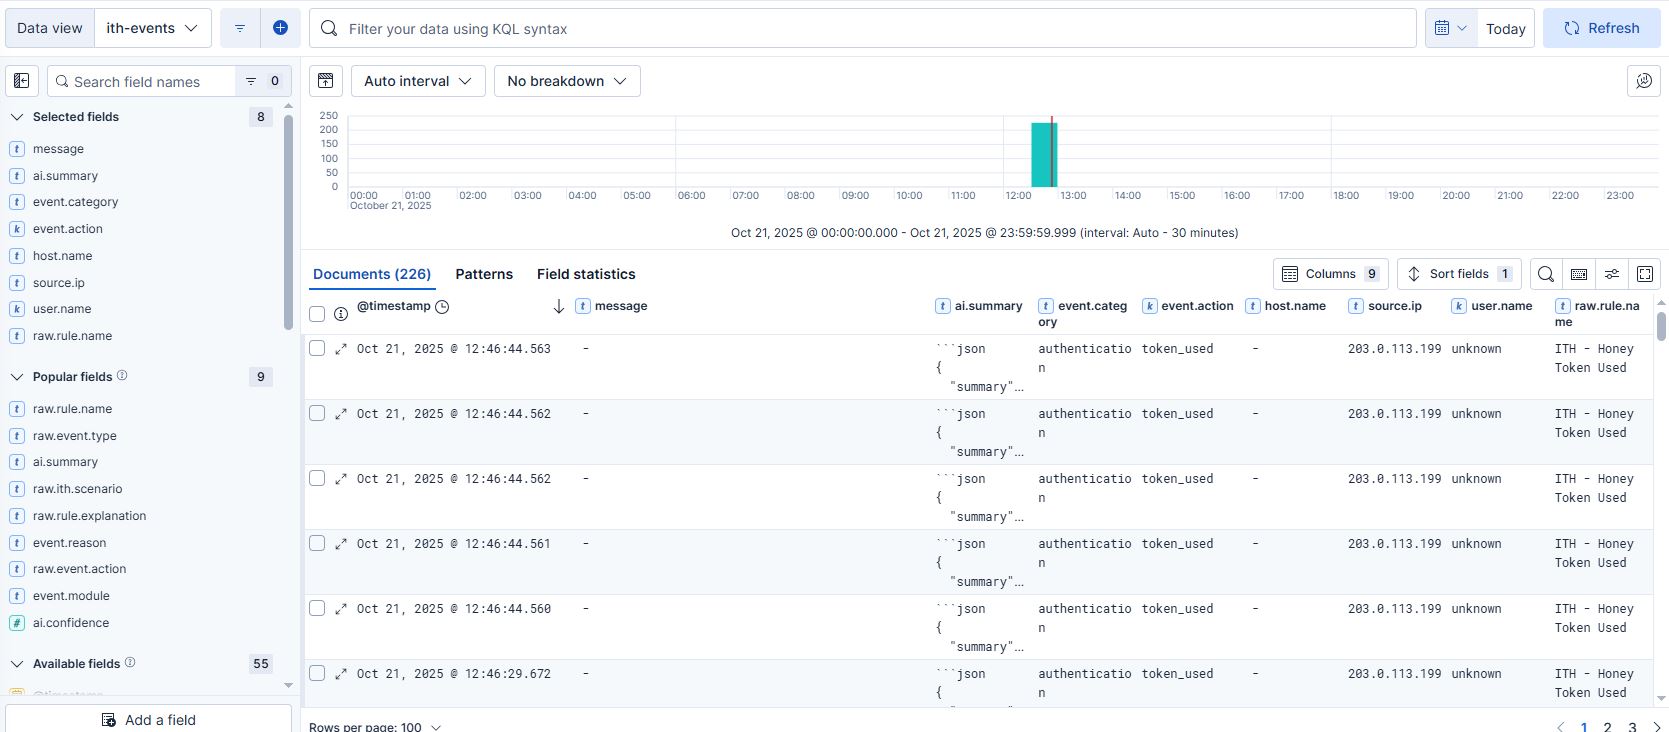Go to previous results page arrow
Screen dimensions: 1669x732
click(1560, 727)
